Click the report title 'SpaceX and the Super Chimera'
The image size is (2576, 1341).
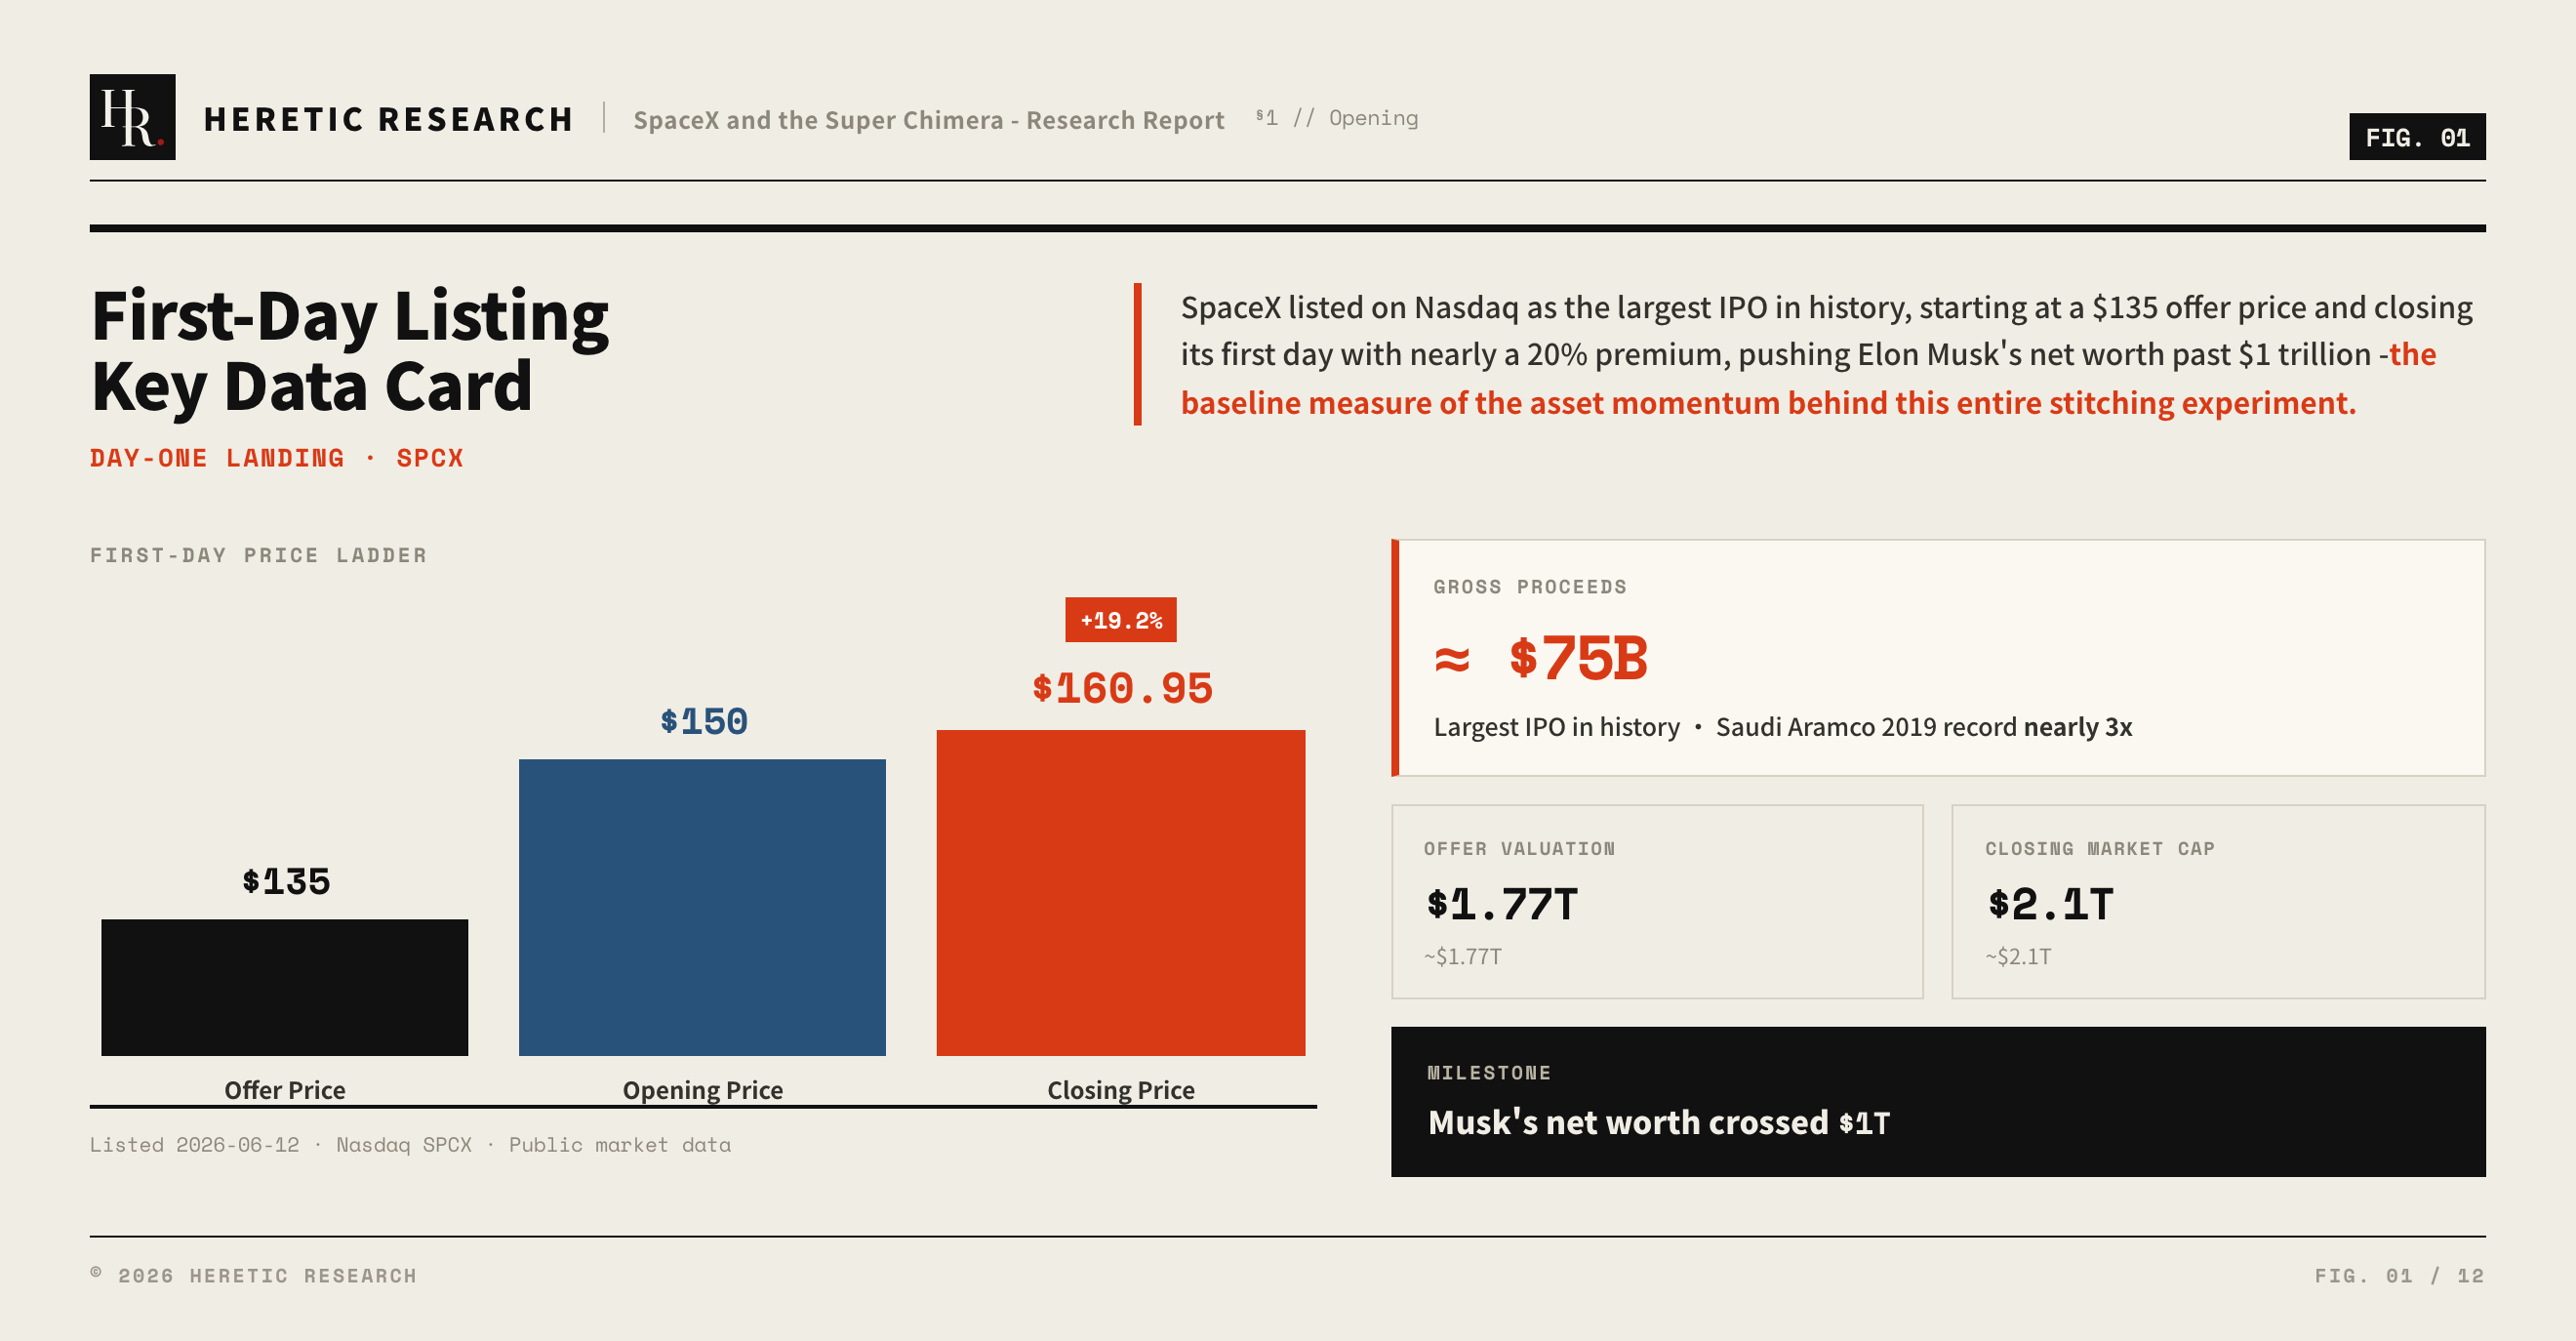coord(928,120)
